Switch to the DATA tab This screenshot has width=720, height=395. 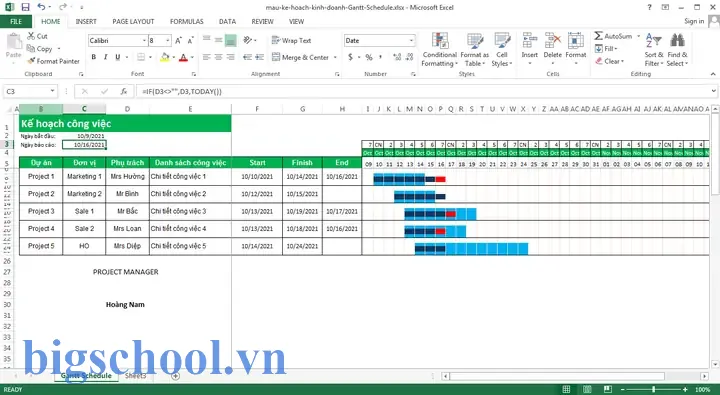tap(227, 22)
